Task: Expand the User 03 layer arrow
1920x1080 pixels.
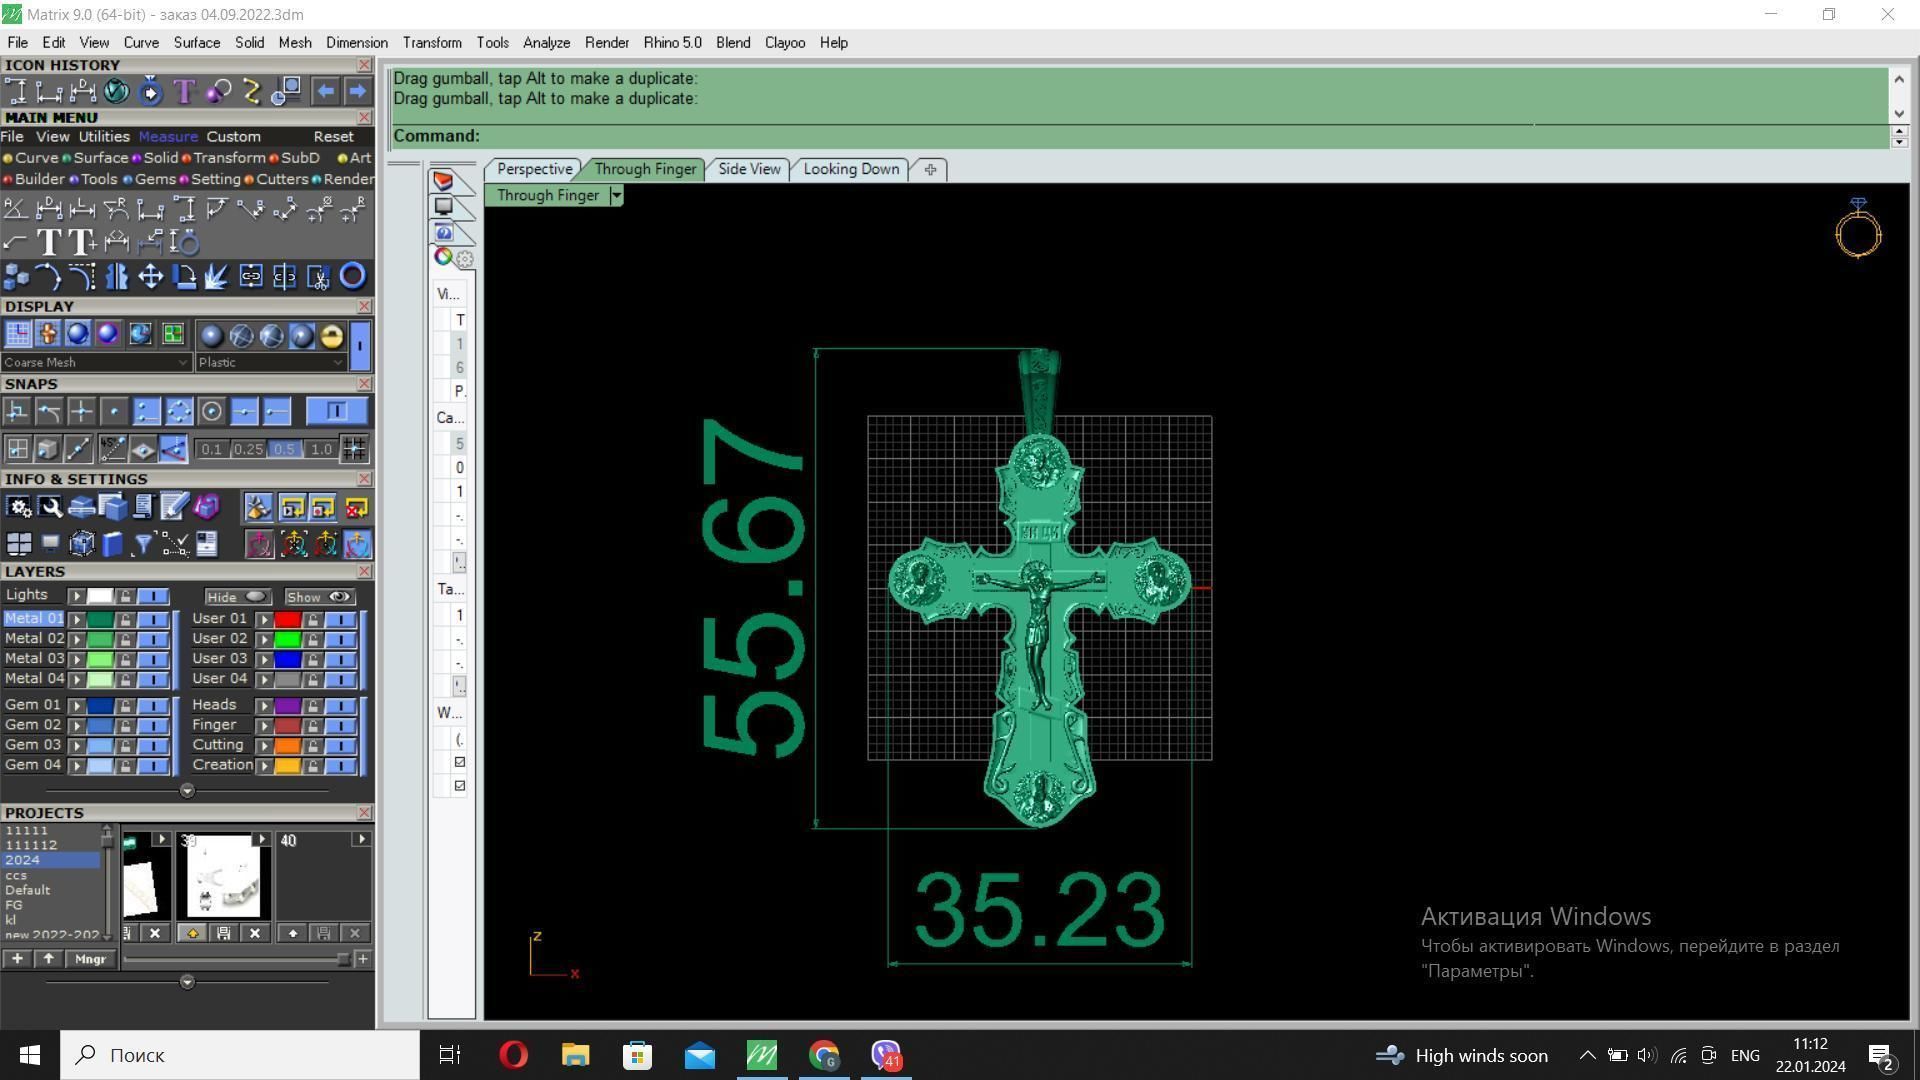Action: pos(264,660)
